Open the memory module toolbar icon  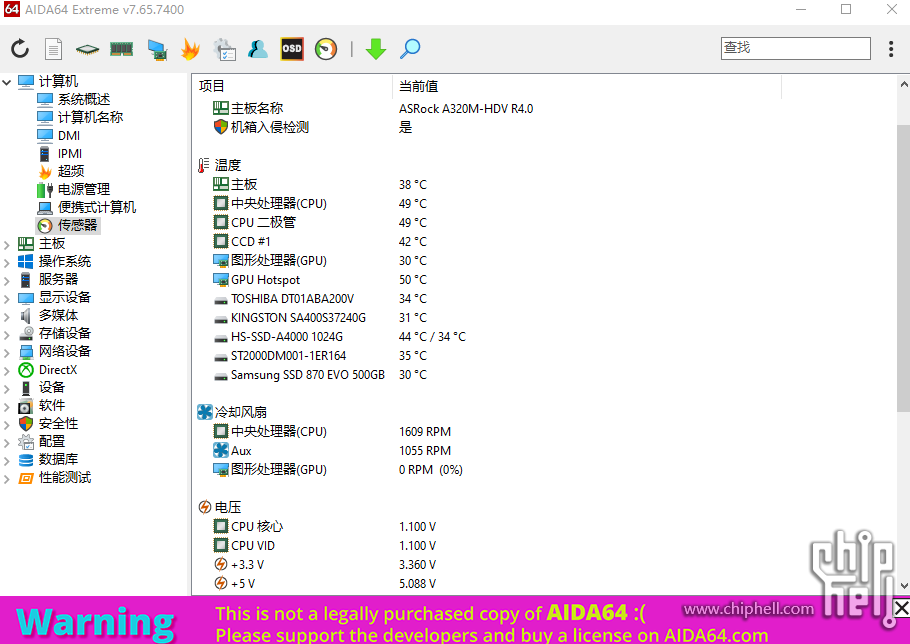(x=121, y=49)
